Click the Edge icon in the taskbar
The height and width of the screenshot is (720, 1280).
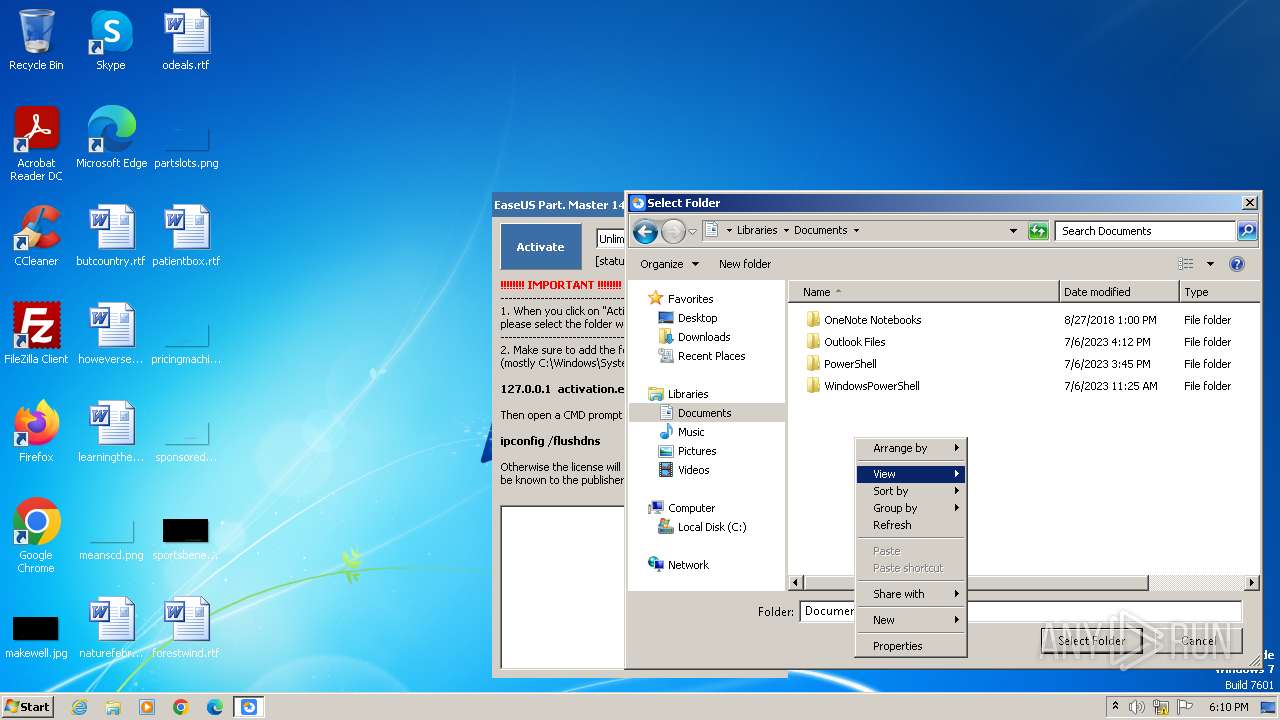(215, 707)
